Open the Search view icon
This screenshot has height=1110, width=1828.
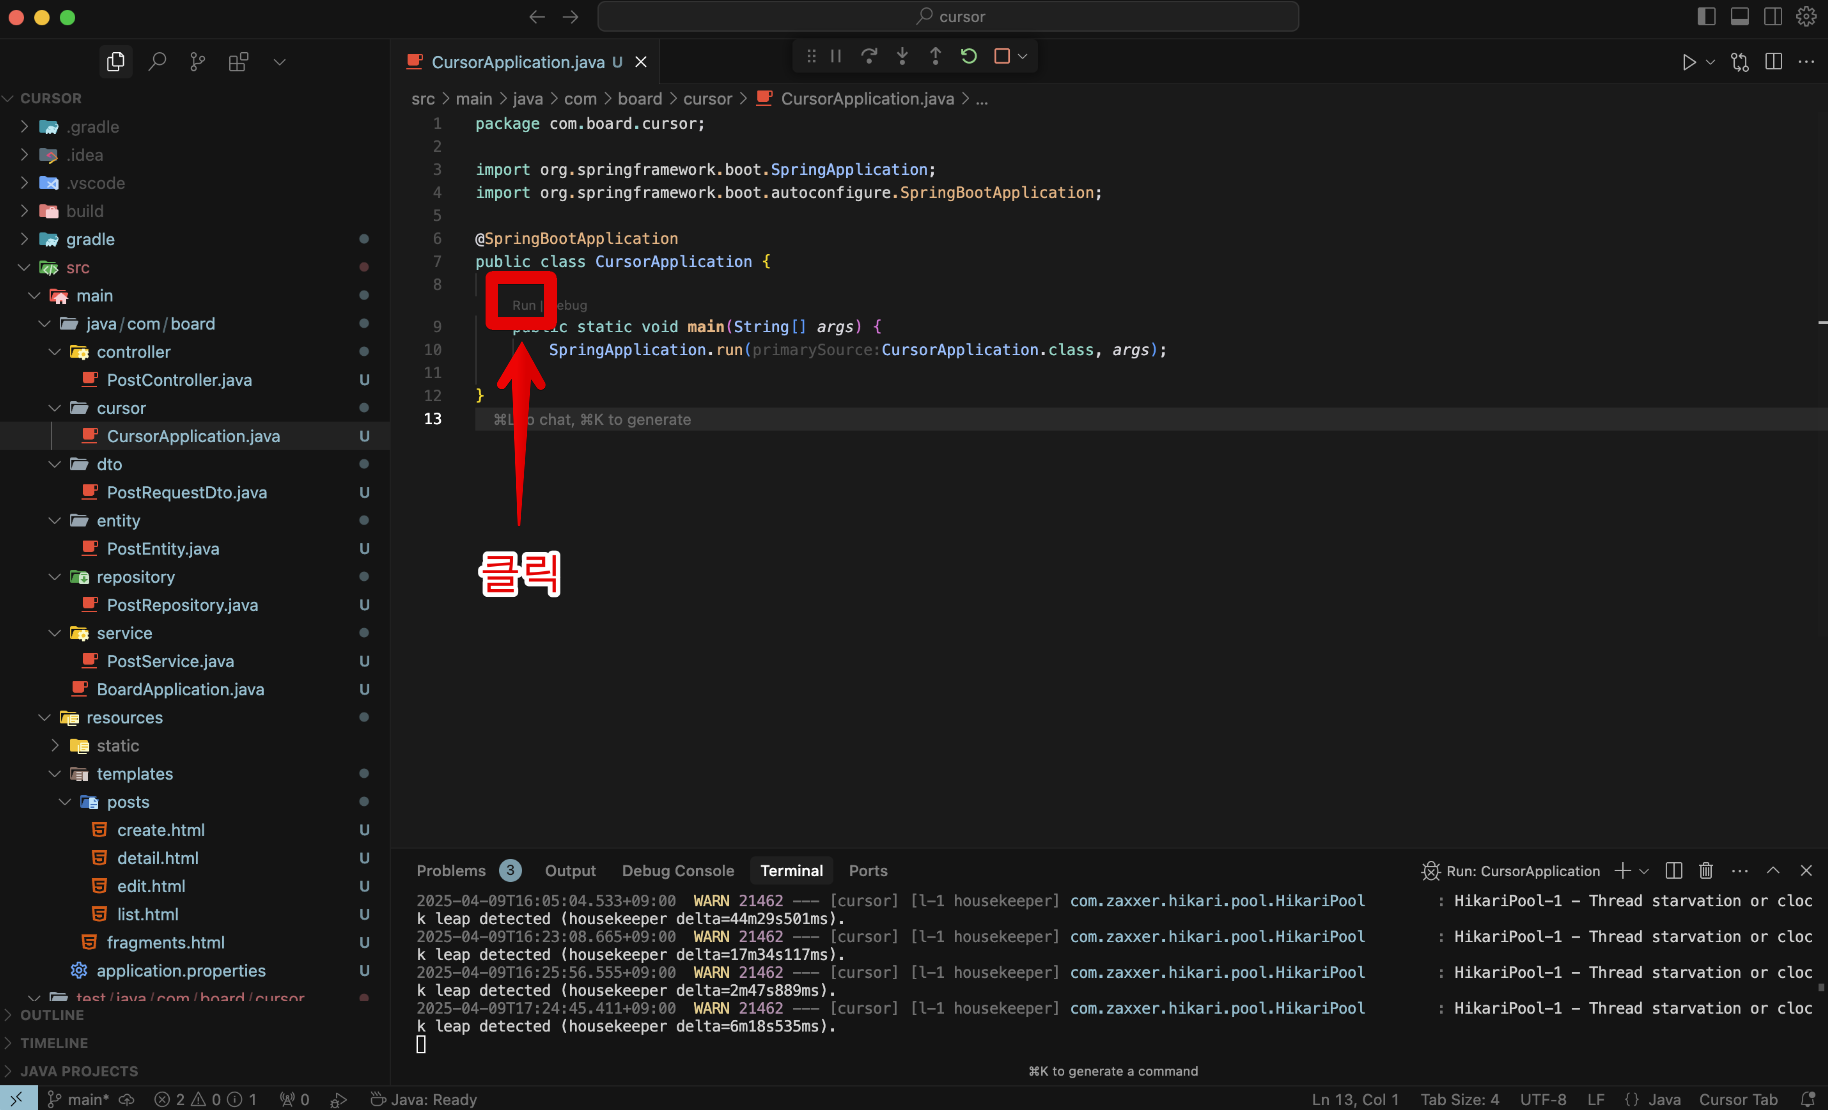pos(157,62)
